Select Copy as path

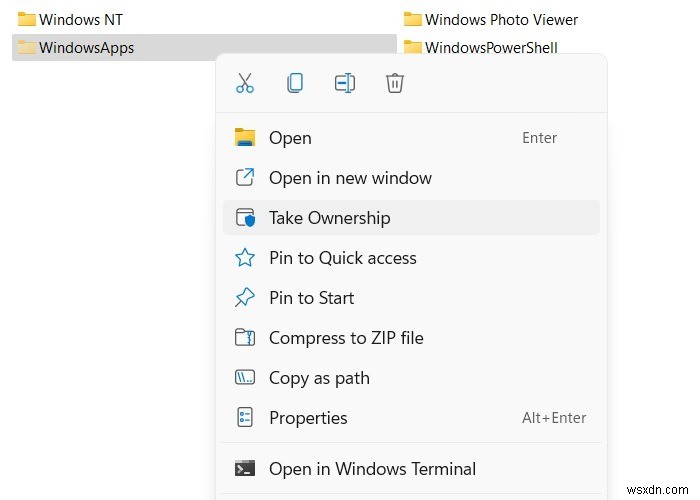coord(411,378)
